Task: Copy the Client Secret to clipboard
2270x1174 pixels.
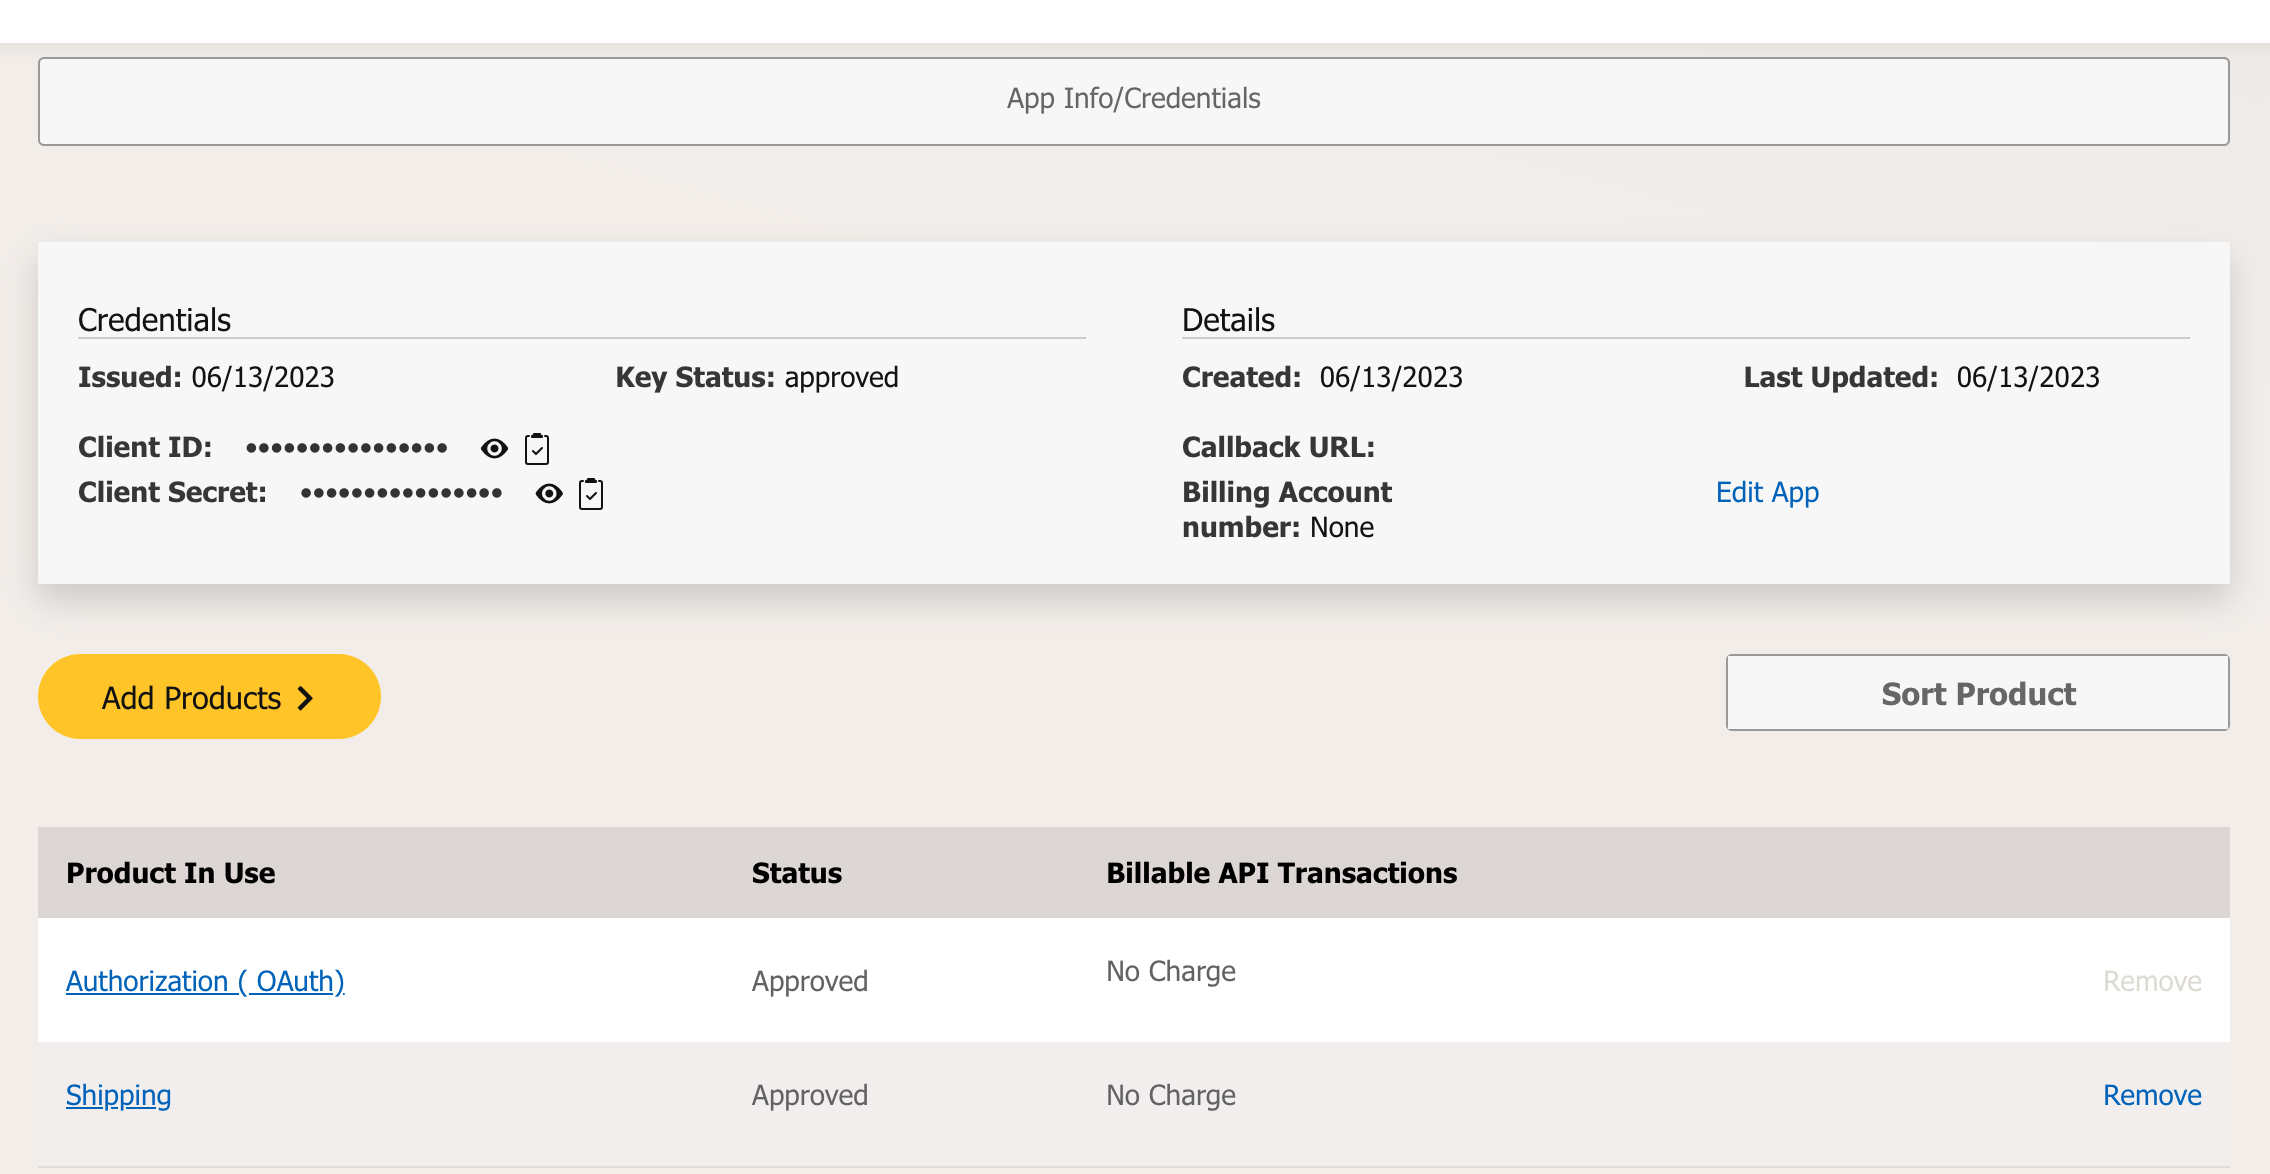Action: [x=591, y=494]
